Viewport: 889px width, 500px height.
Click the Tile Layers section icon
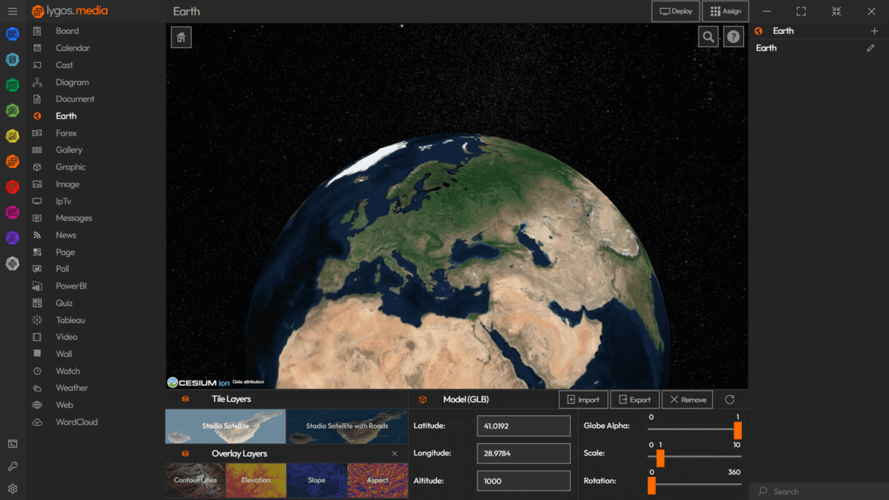[185, 399]
